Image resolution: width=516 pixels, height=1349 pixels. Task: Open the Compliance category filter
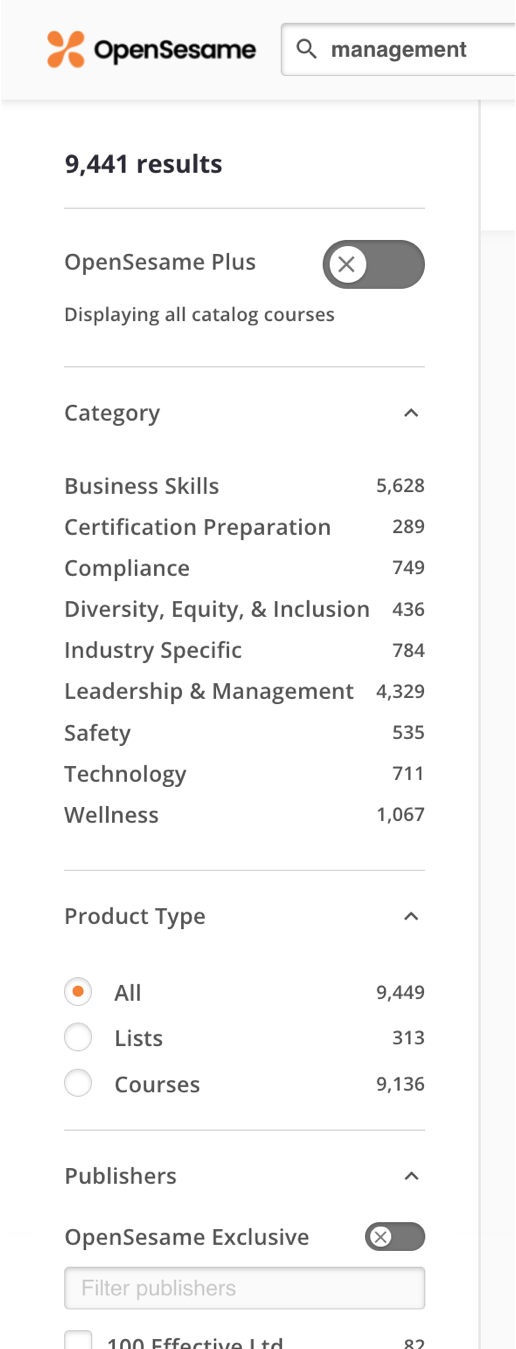[127, 568]
